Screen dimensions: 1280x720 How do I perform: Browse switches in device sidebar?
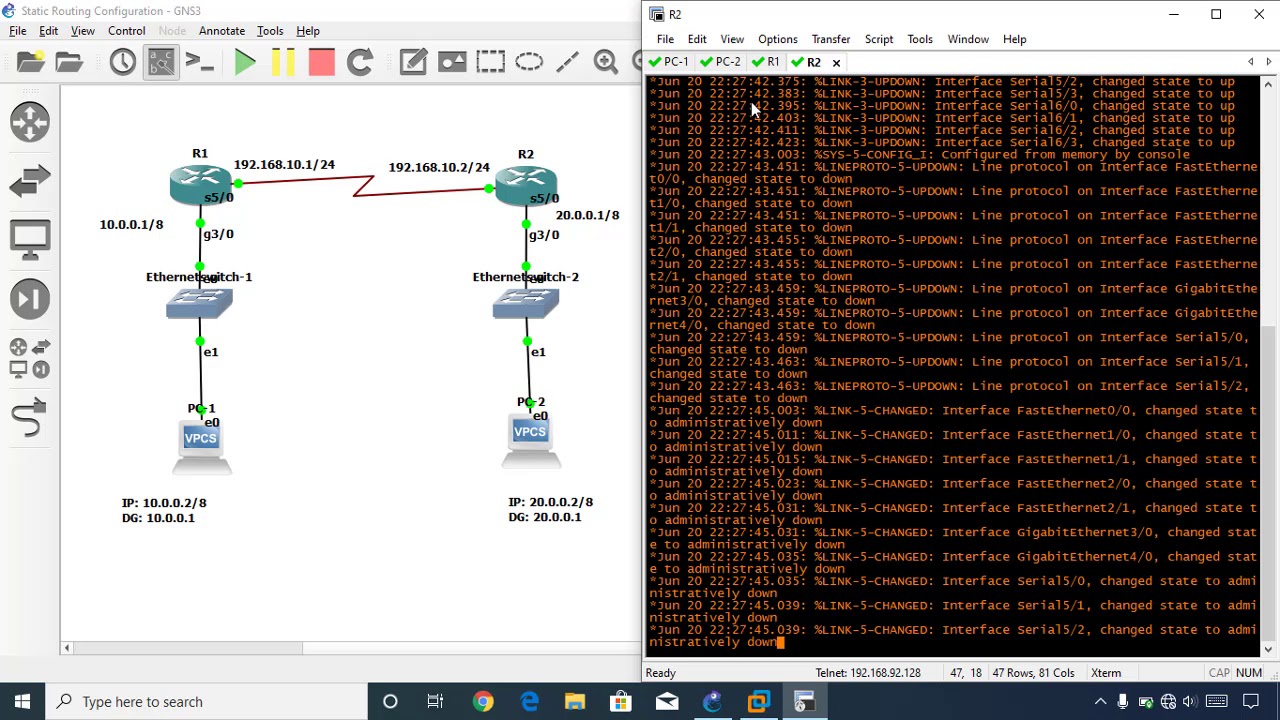pyautogui.click(x=30, y=181)
